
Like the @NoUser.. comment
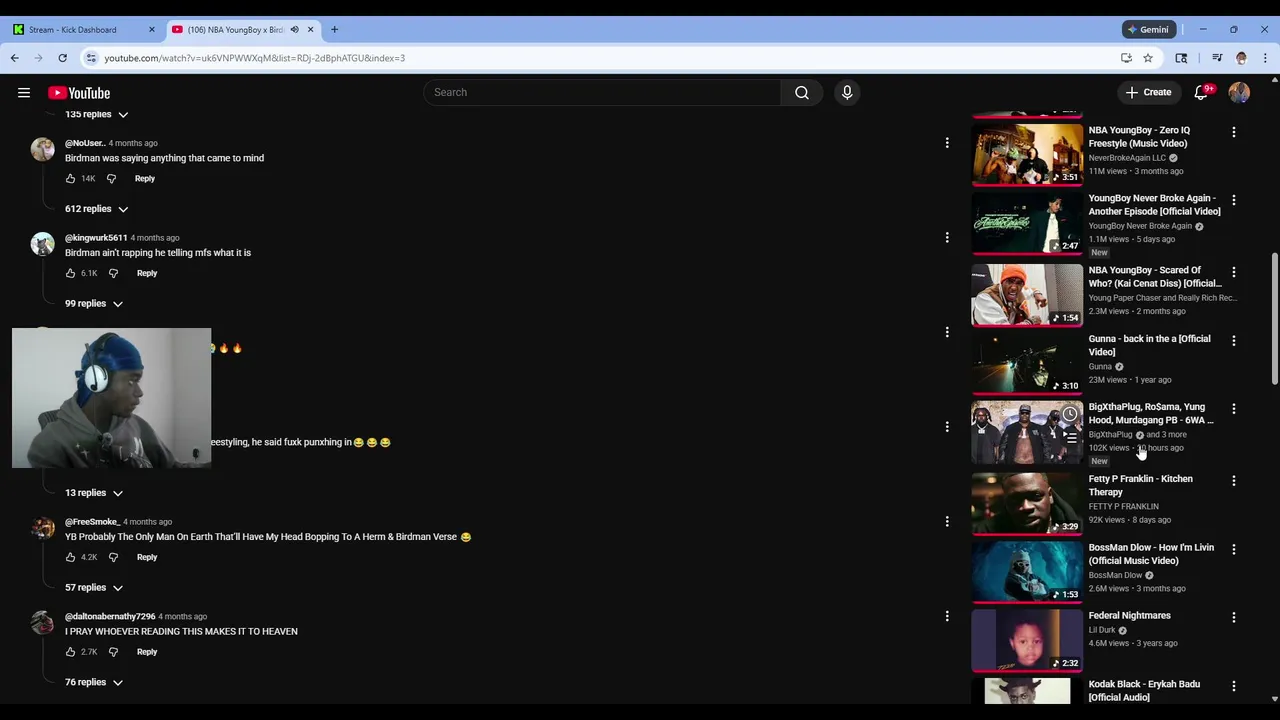pyautogui.click(x=70, y=179)
